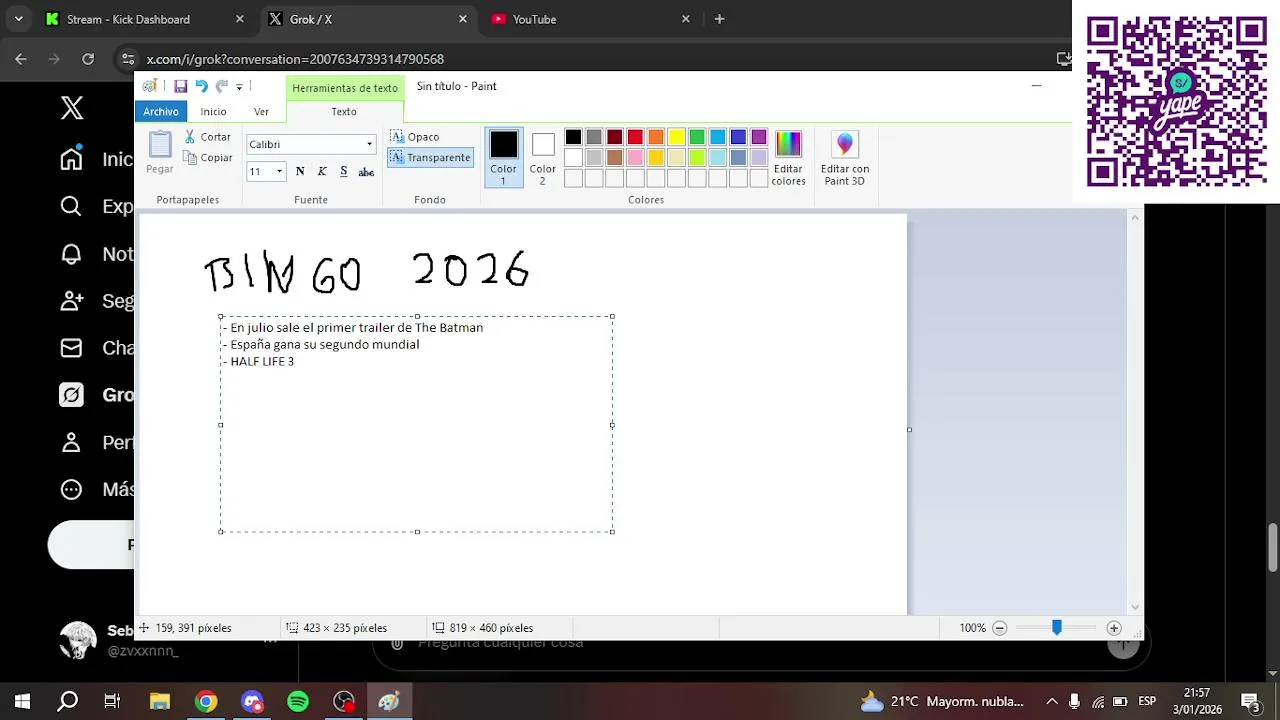This screenshot has height=720, width=1280.
Task: Open the notification center icon
Action: 1250,701
